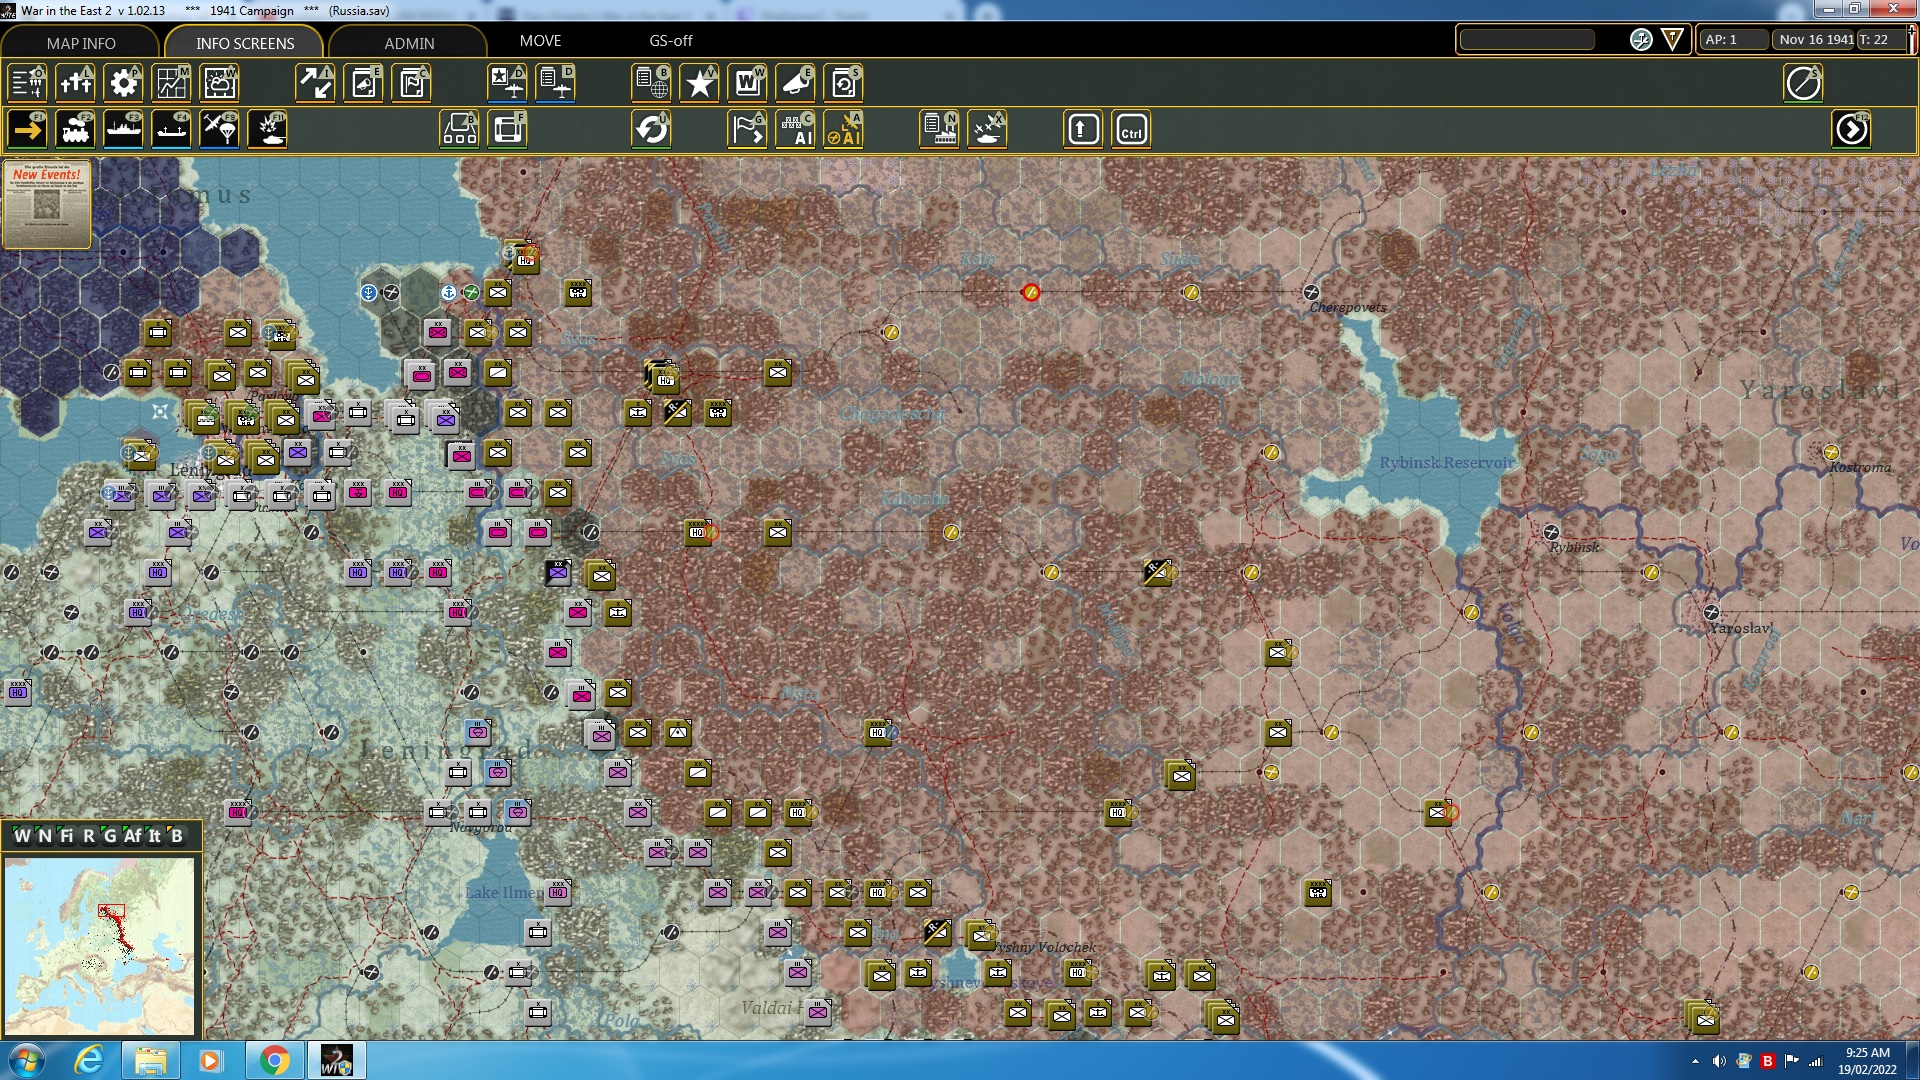Select Air execution mode tank explosion (F11)

267,130
